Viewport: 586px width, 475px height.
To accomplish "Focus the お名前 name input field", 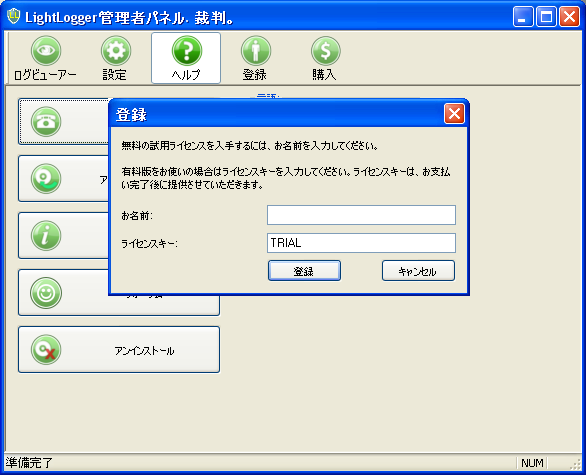I will 361,215.
